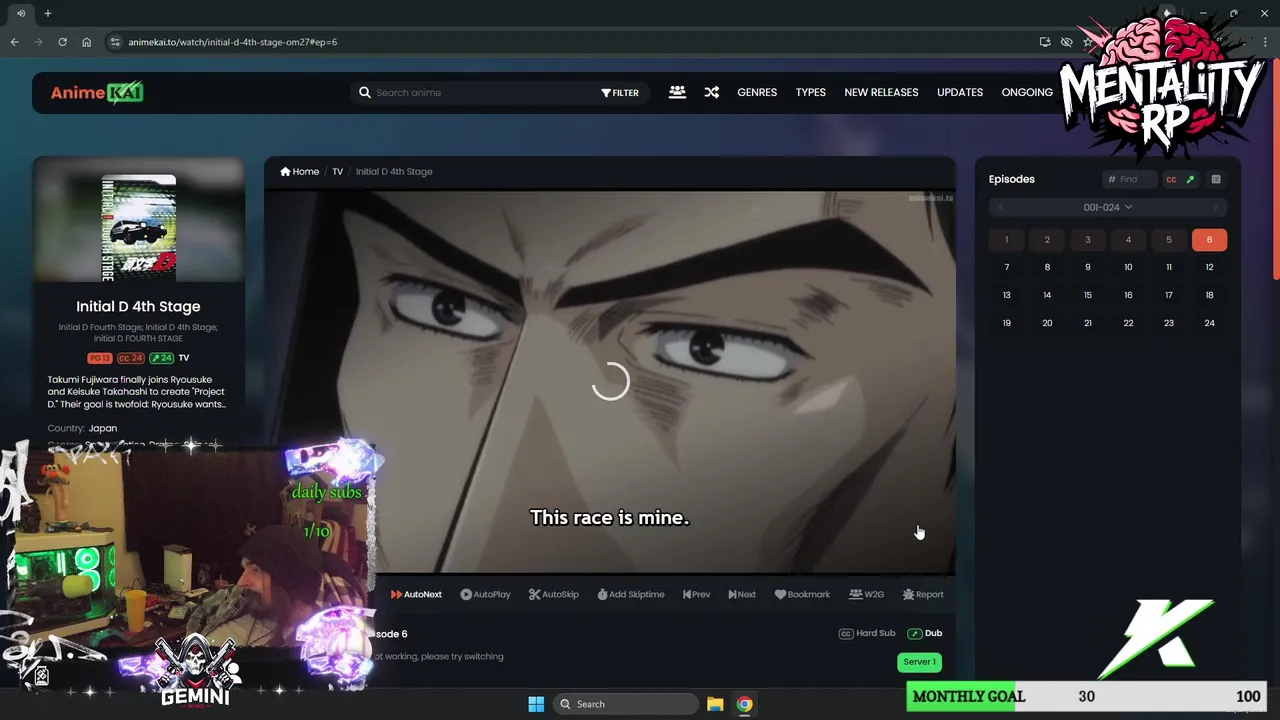
Task: Bookmark this anime with heart icon
Action: (802, 594)
